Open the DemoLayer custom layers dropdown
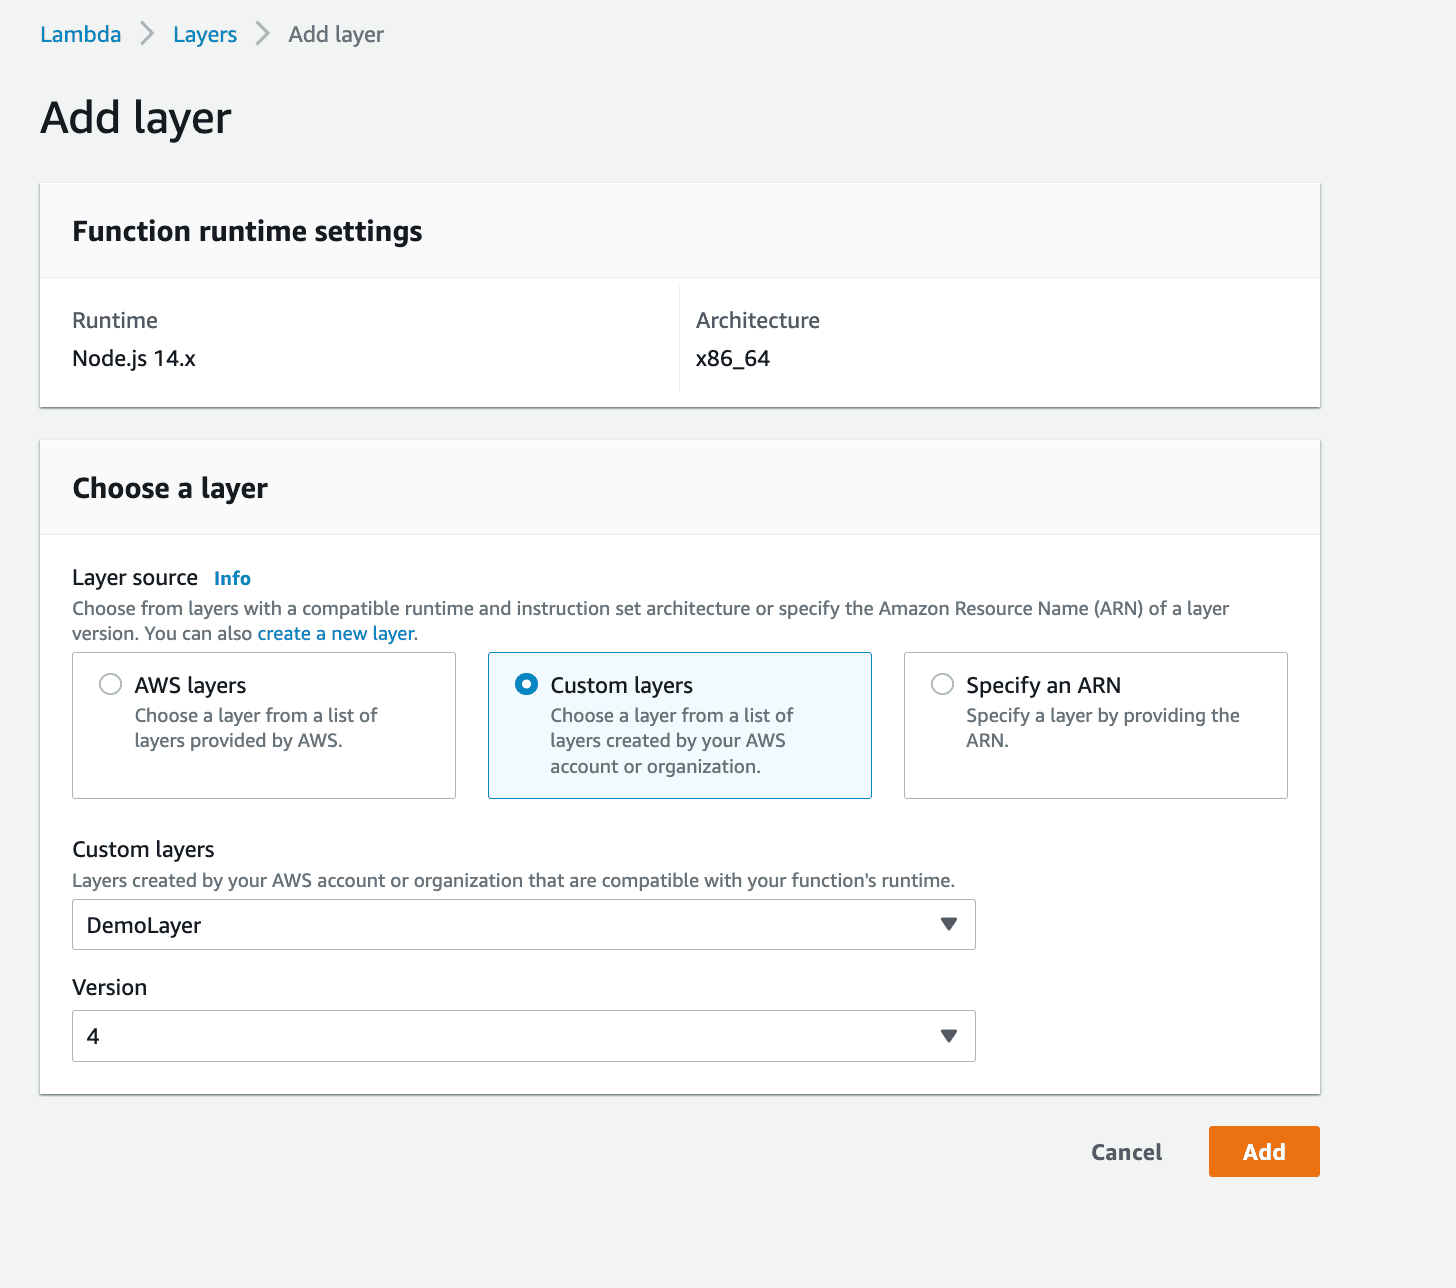Viewport: 1456px width, 1288px height. coord(524,925)
